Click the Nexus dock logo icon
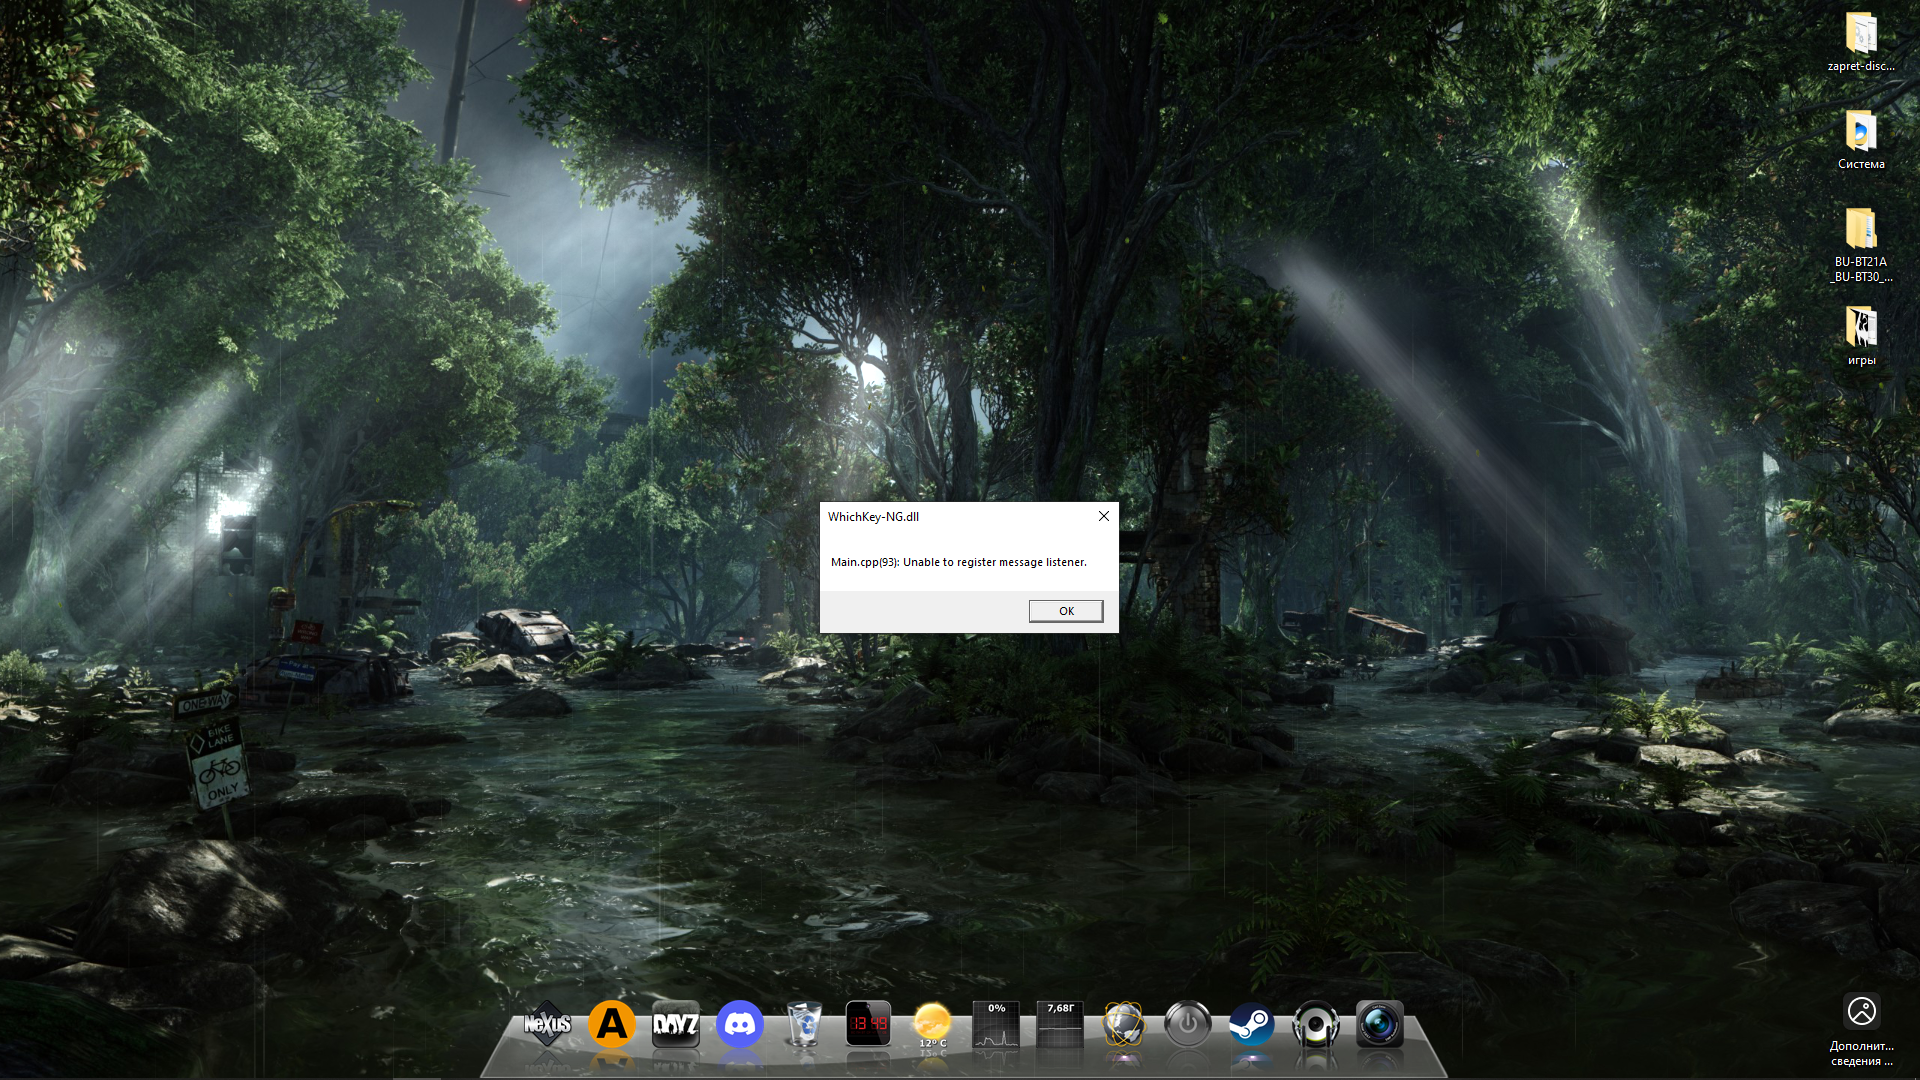This screenshot has height=1080, width=1920. coord(547,1024)
